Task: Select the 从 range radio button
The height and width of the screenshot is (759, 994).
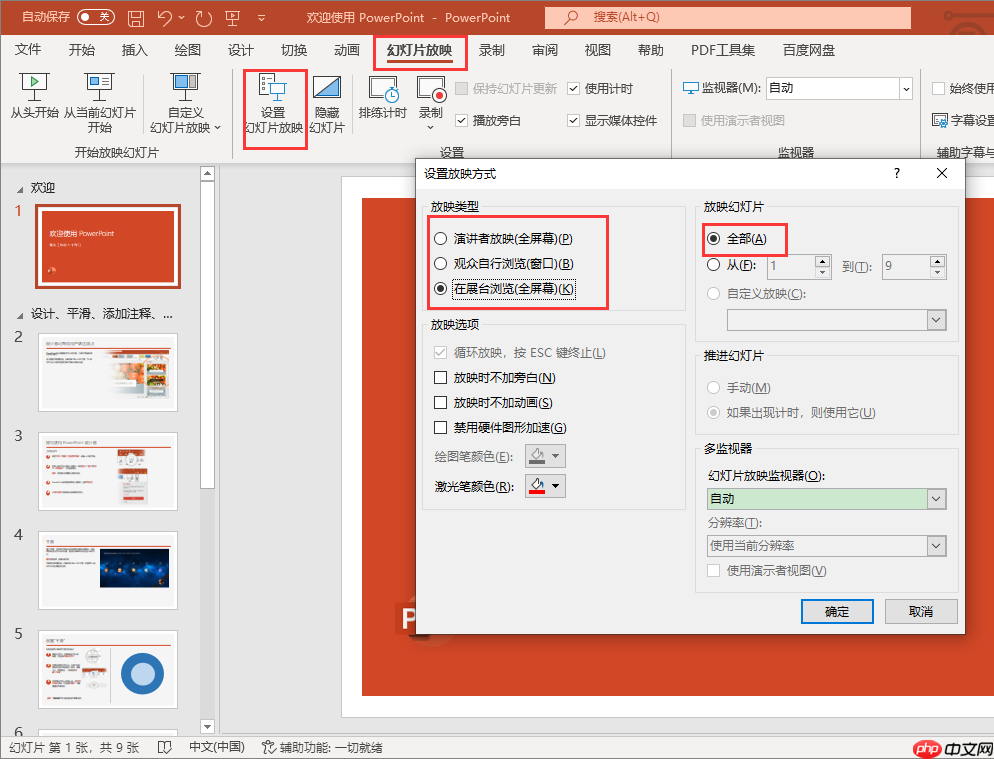Action: [x=714, y=265]
